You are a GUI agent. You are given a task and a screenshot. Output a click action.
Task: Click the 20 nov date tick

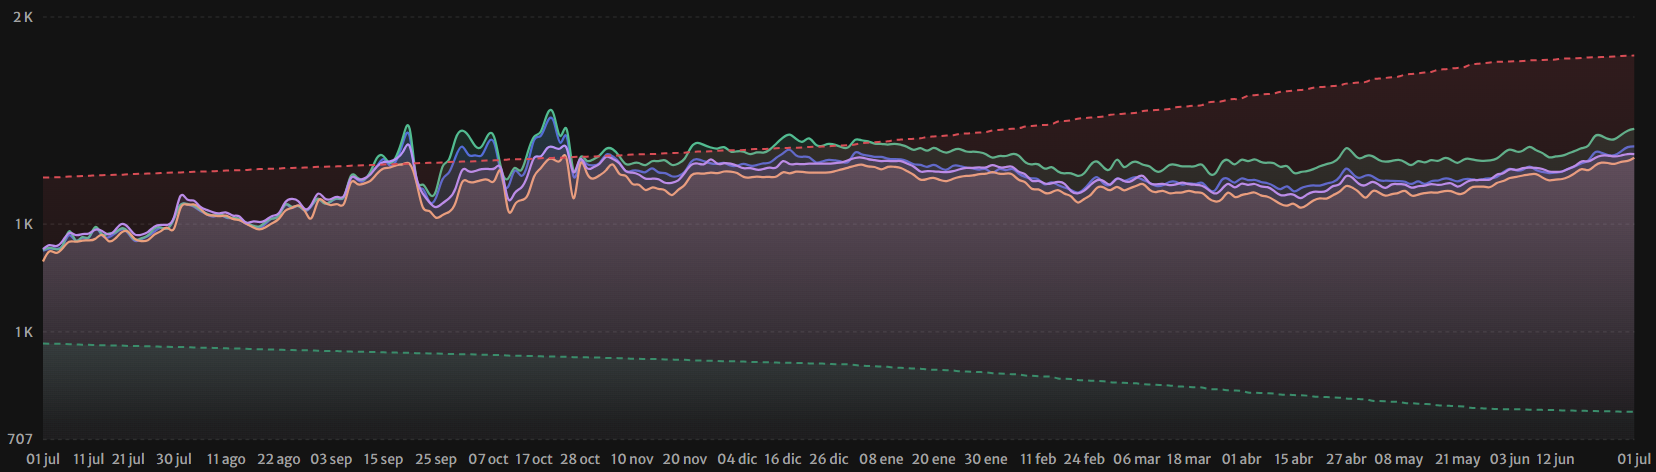(685, 459)
